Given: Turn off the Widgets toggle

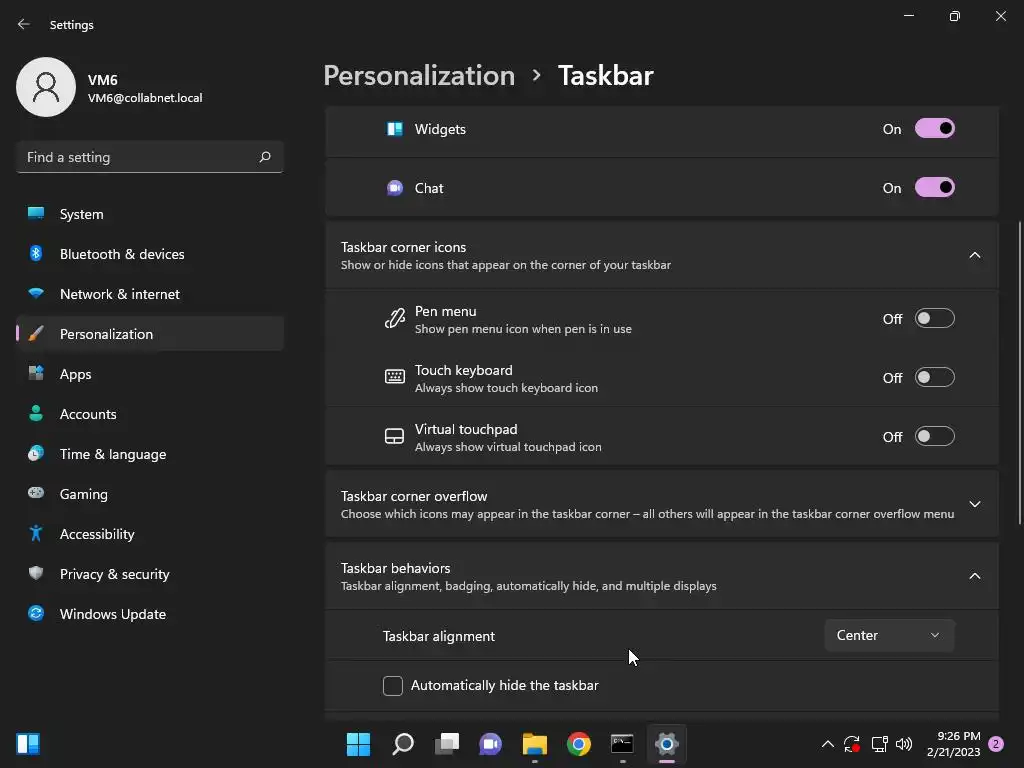Looking at the screenshot, I should [935, 129].
